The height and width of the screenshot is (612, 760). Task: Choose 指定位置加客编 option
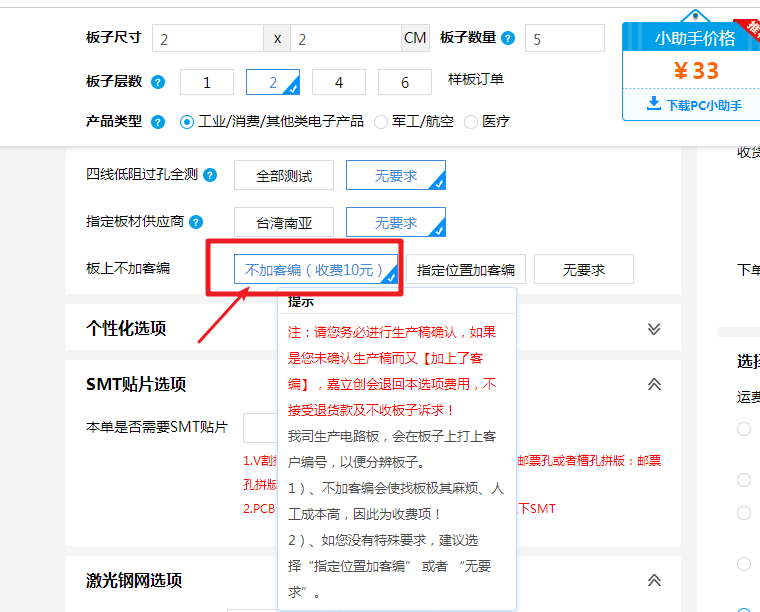tap(466, 270)
